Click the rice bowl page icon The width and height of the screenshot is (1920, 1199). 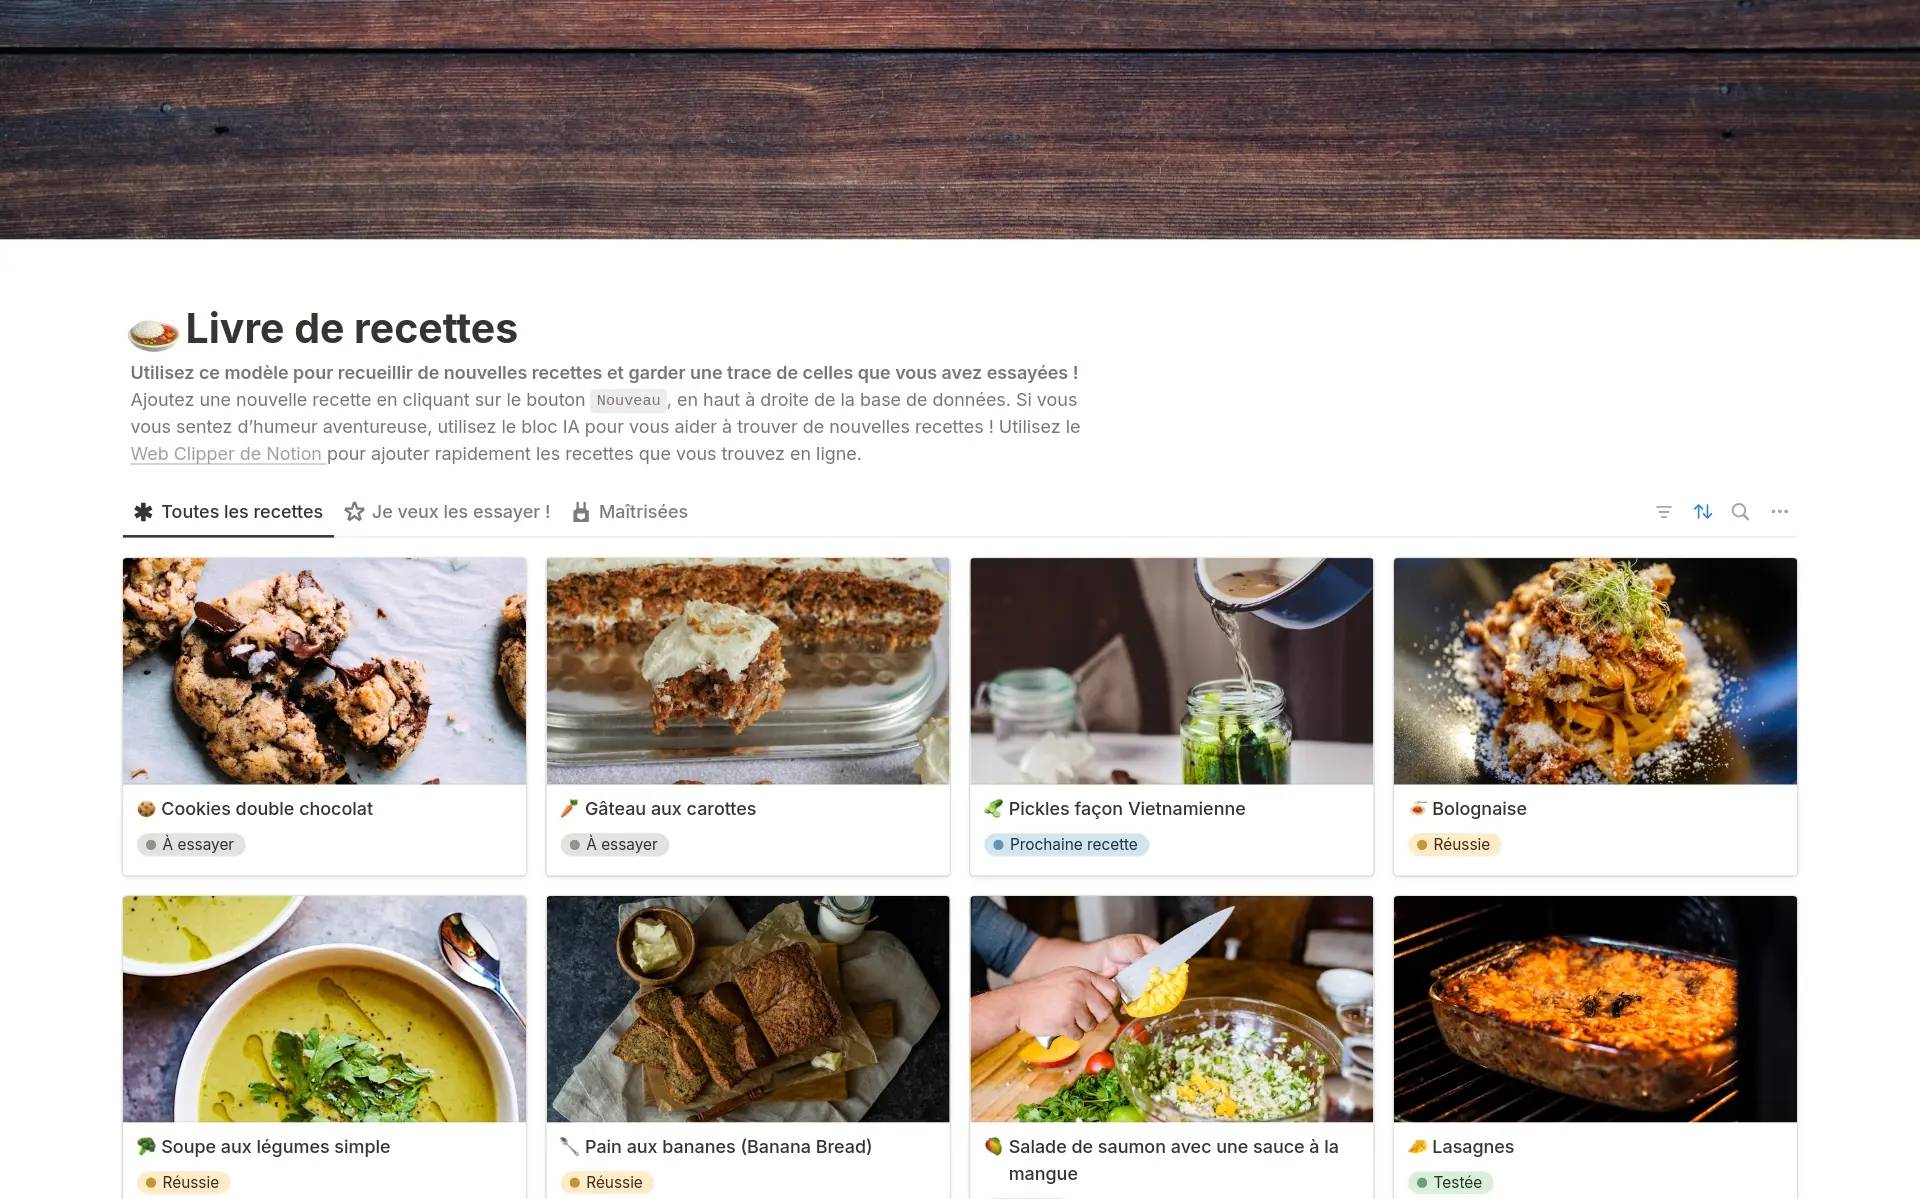[153, 332]
